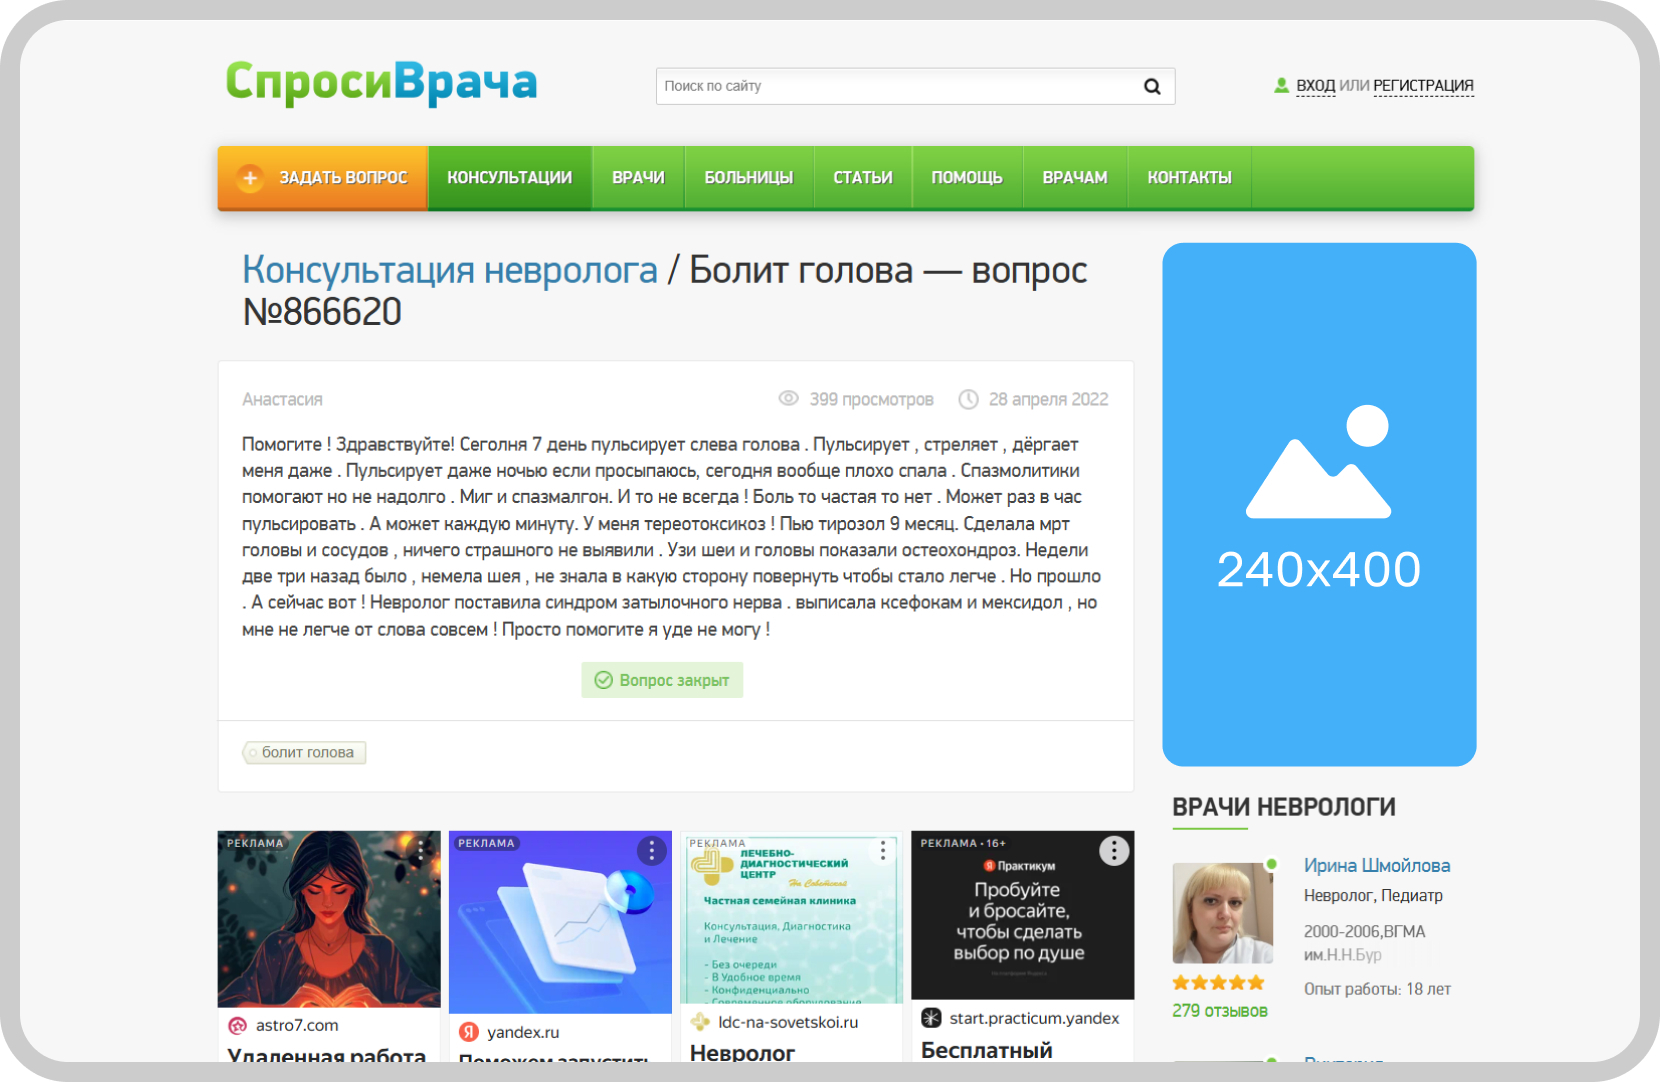The height and width of the screenshot is (1082, 1660).
Task: Click the orange plus icon for asking question
Action: click(x=250, y=178)
